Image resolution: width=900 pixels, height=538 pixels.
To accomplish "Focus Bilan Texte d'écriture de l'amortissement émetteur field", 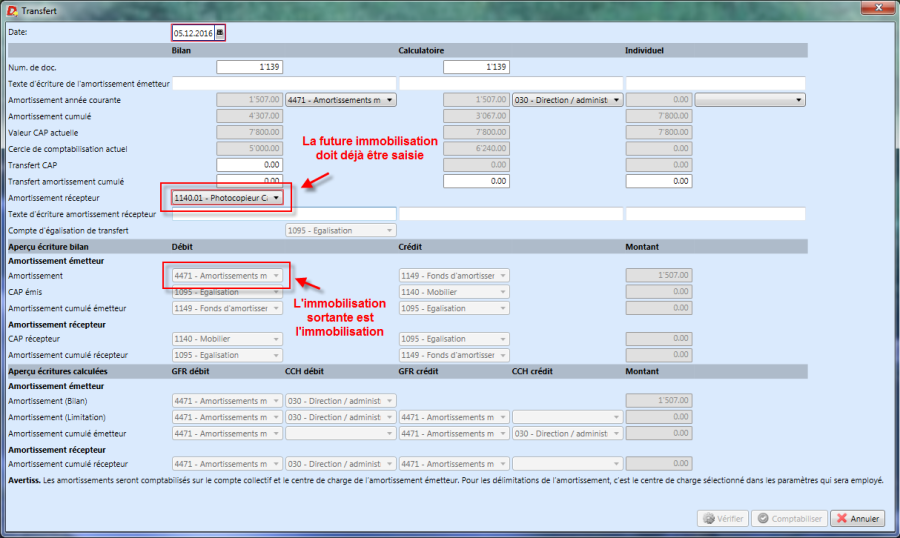I will coord(284,83).
